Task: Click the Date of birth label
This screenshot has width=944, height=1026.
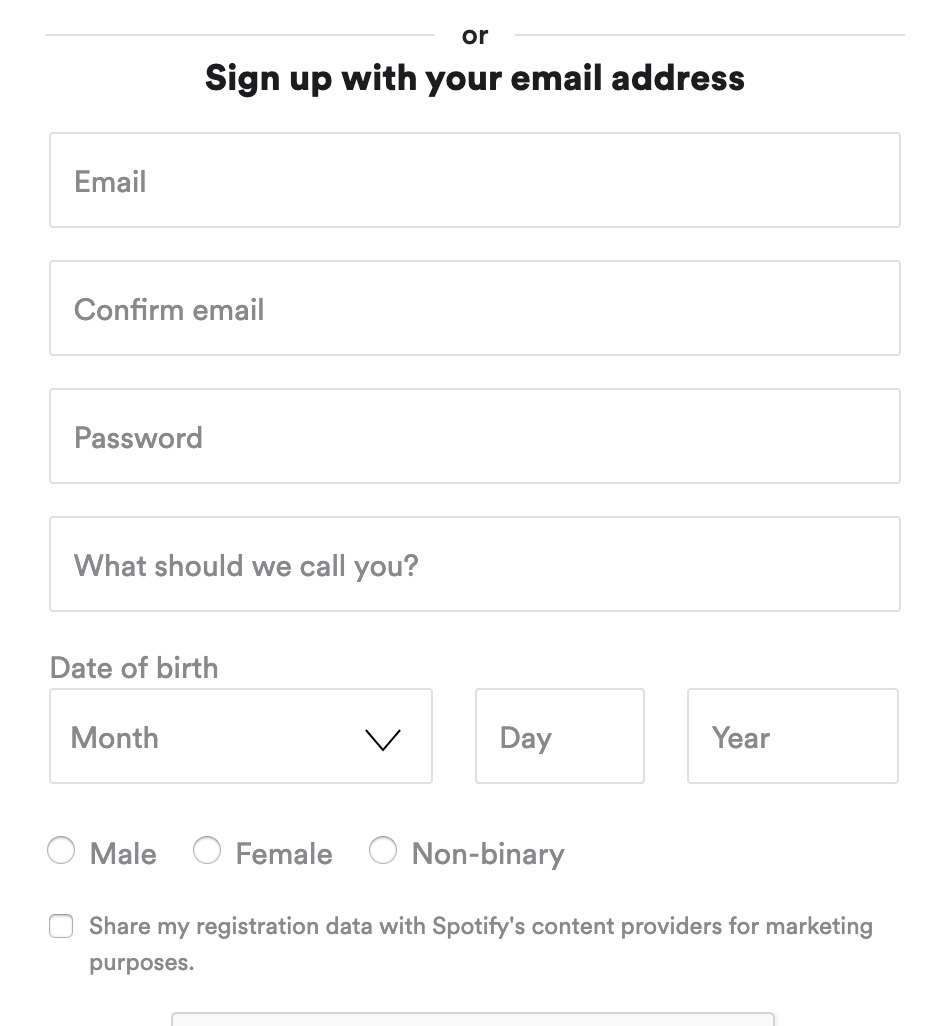Action: [x=134, y=667]
